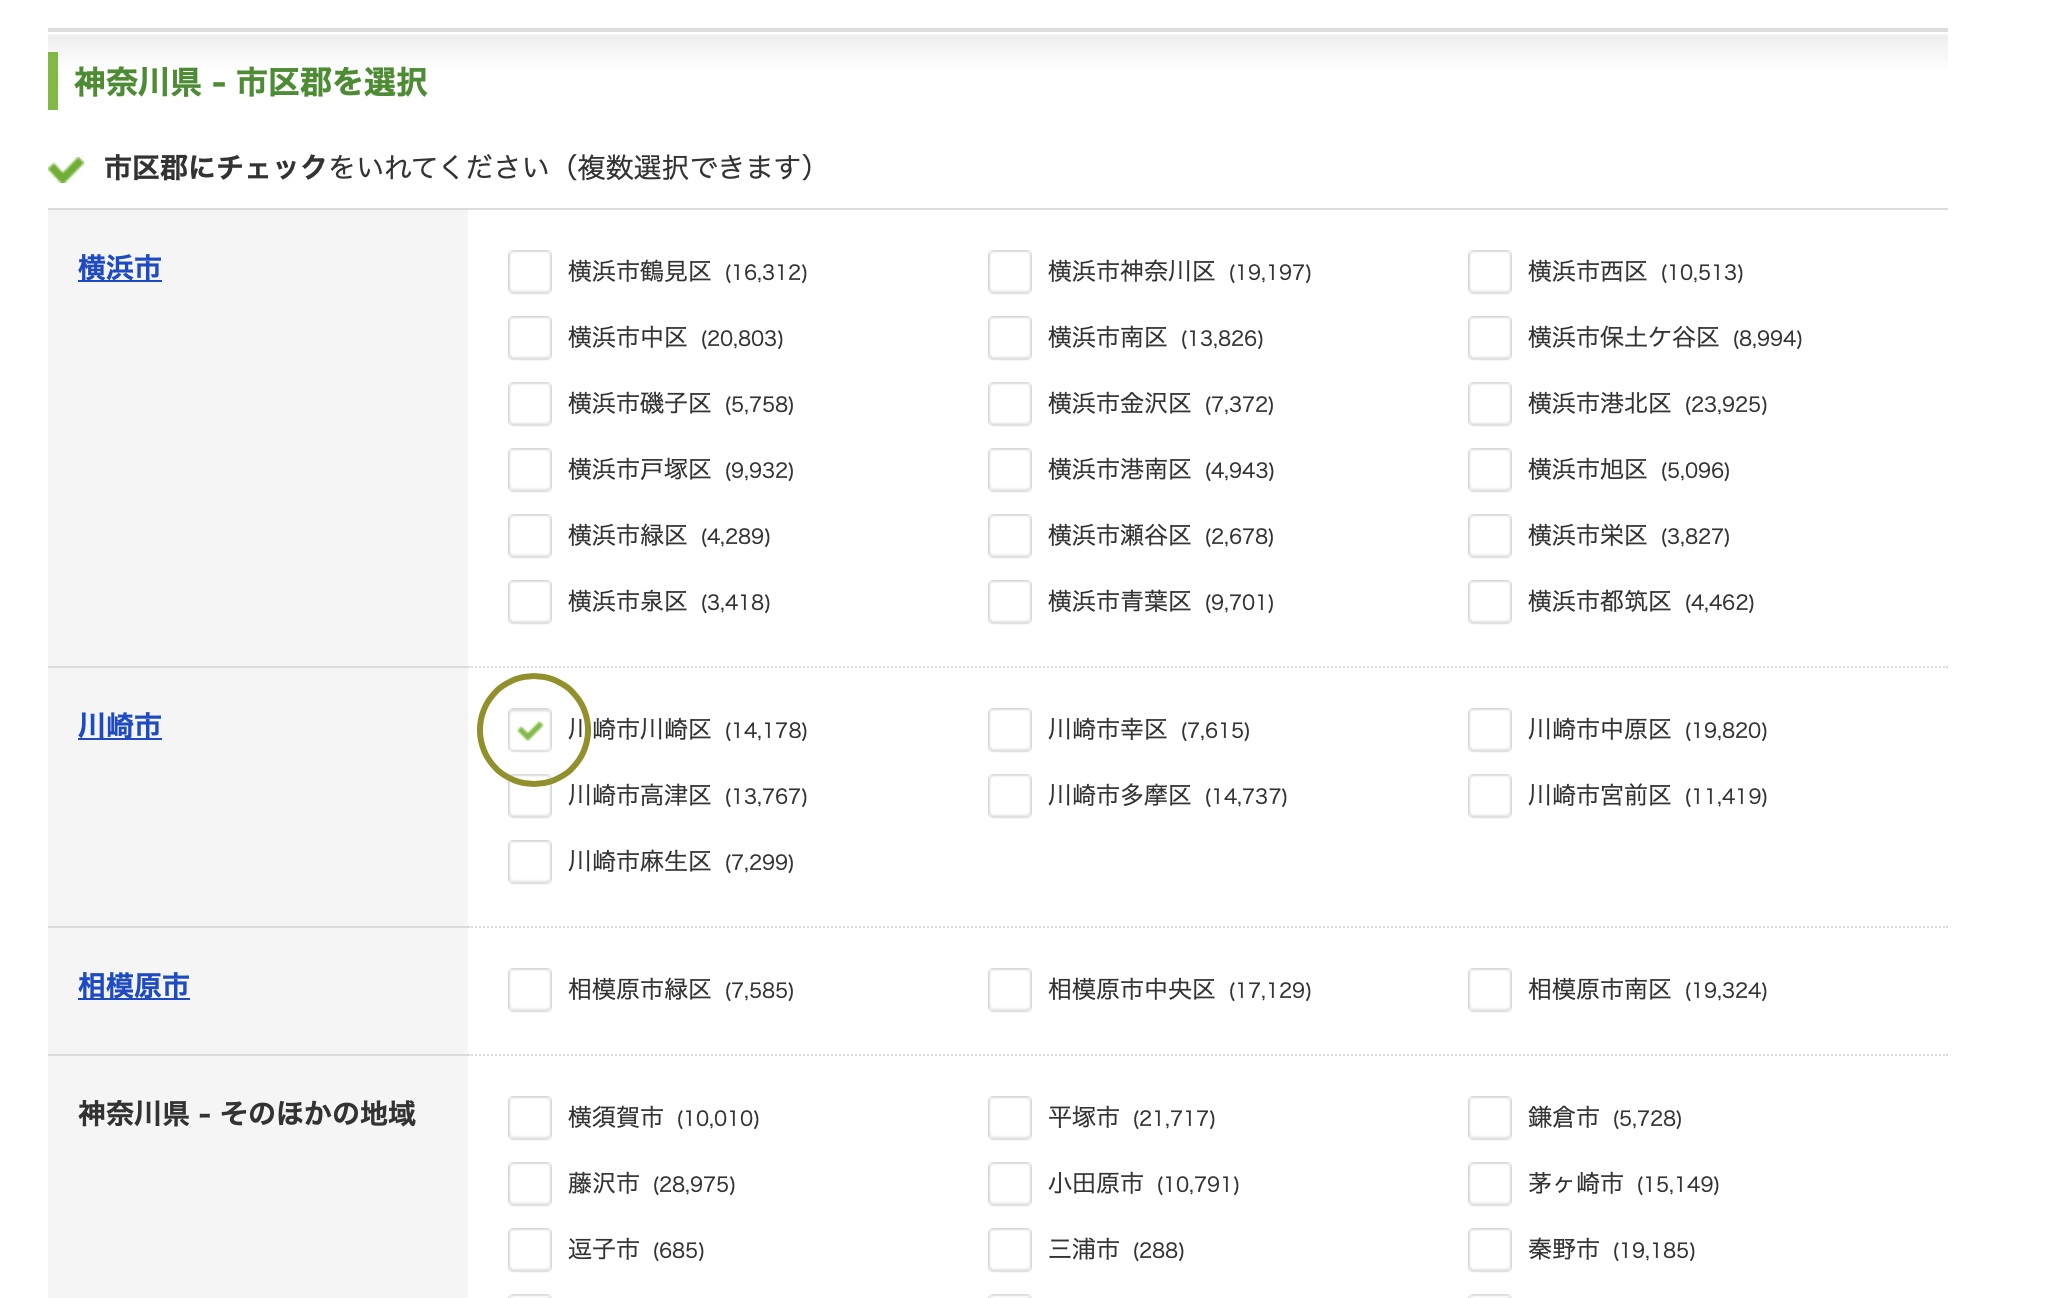The height and width of the screenshot is (1298, 2070).
Task: Enable the 藤沢市 checkbox
Action: click(530, 1184)
